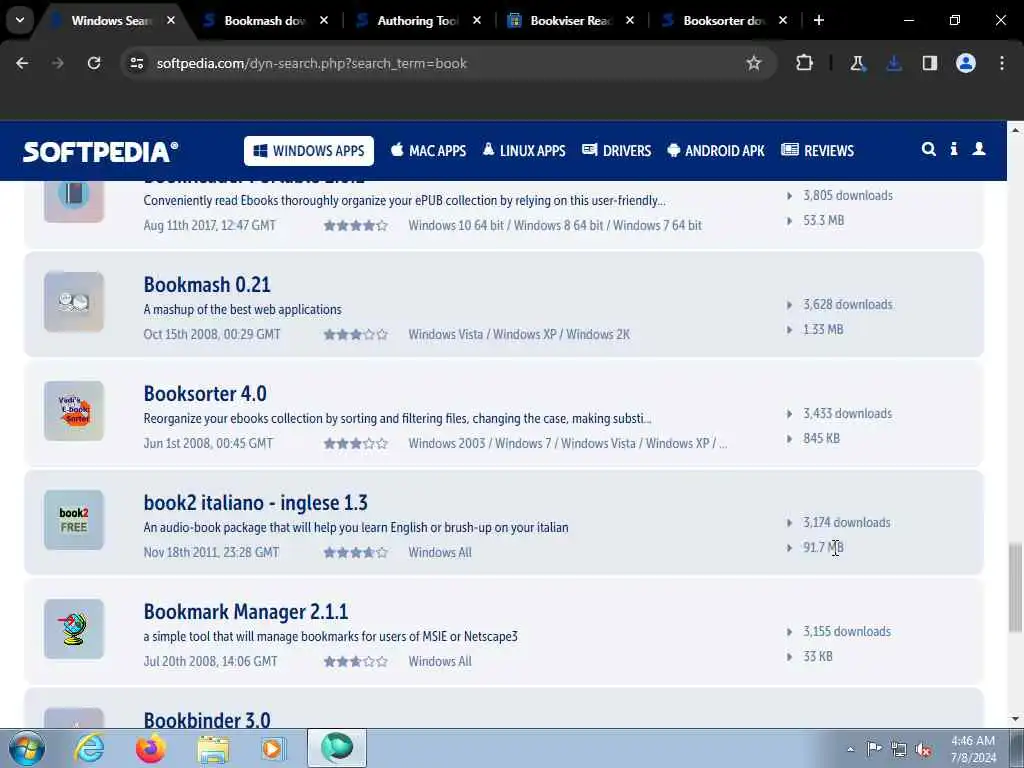The image size is (1024, 768).
Task: Open the Softpedia user account icon
Action: [x=979, y=150]
